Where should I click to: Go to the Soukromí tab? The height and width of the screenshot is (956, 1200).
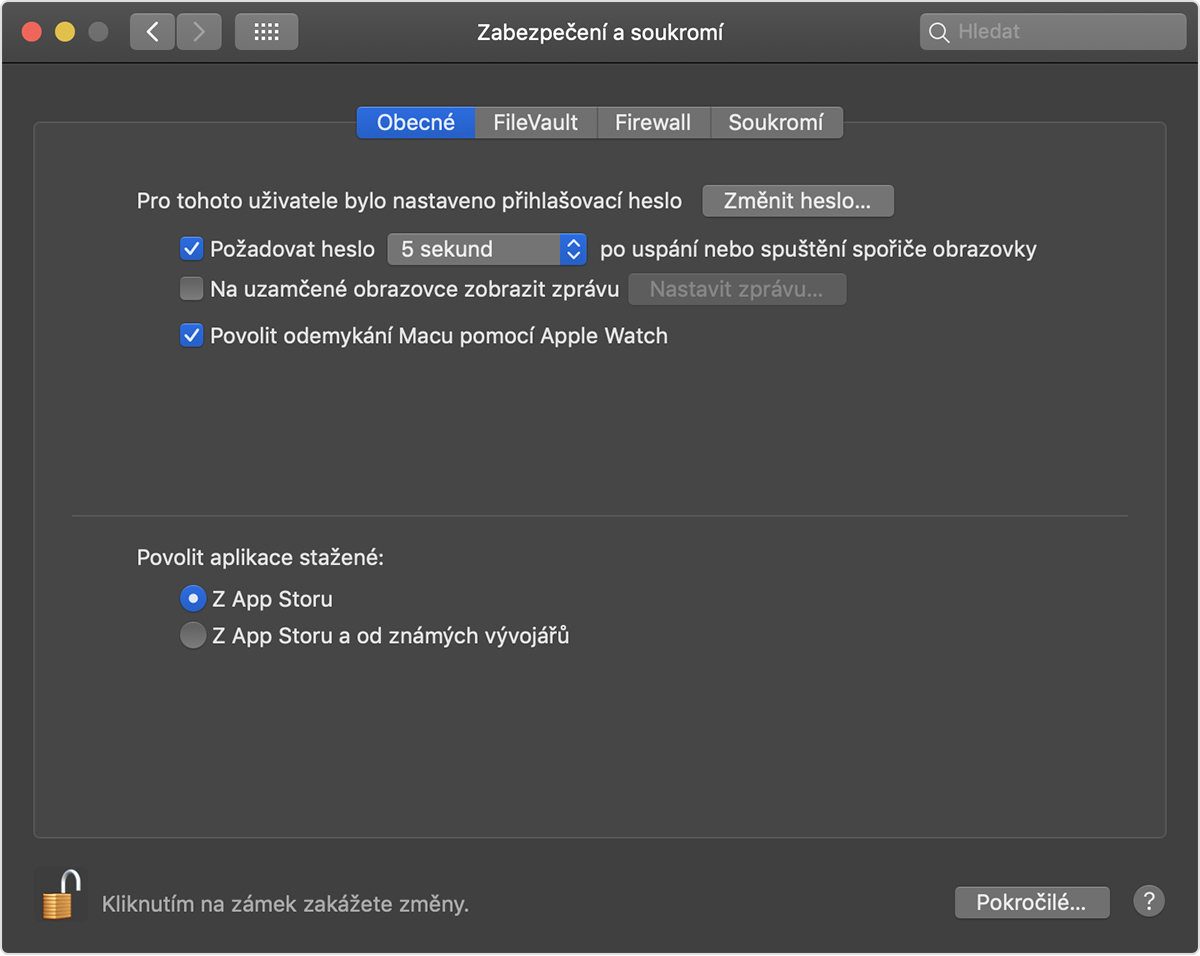coord(776,123)
